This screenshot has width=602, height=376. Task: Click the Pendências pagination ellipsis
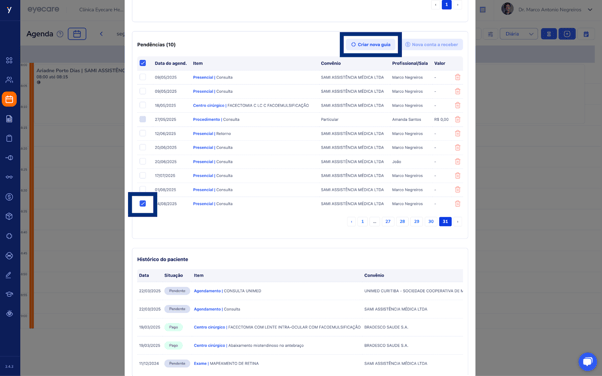(x=374, y=222)
